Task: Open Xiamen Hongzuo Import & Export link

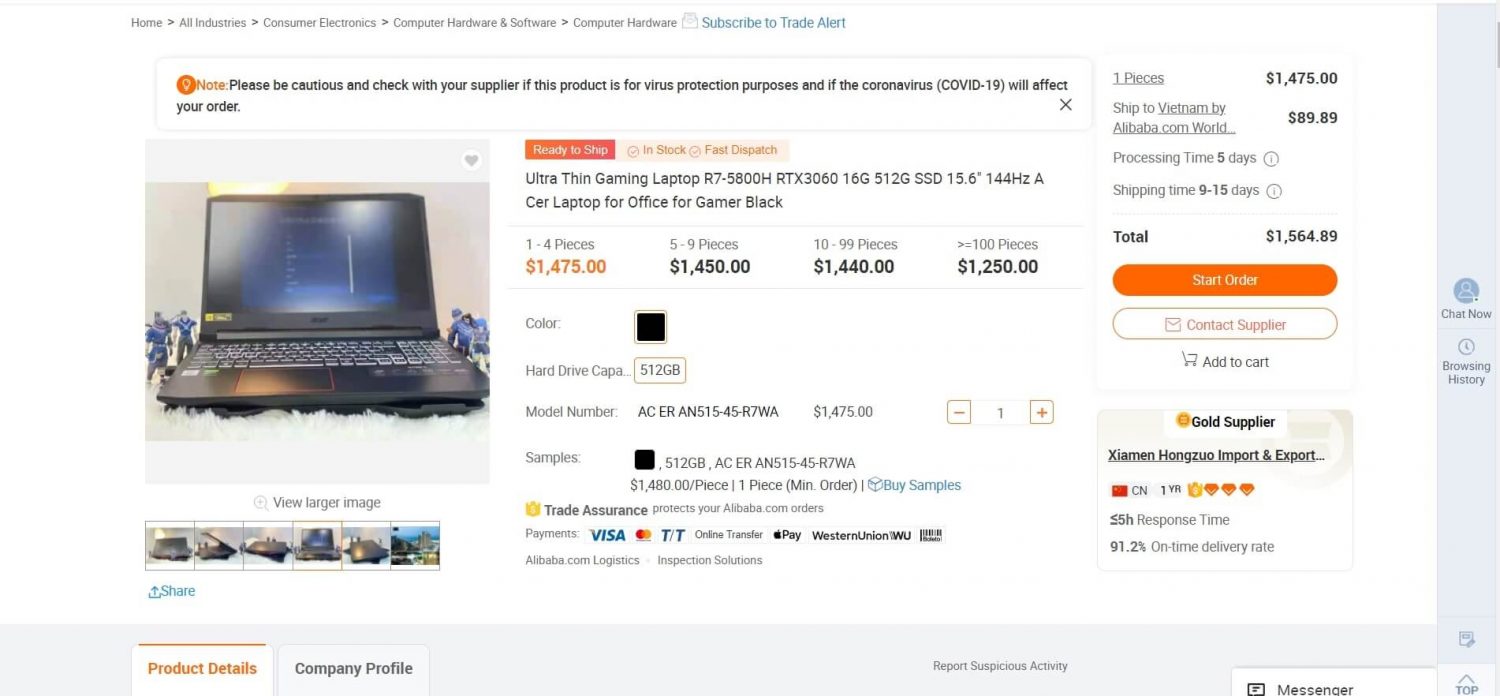Action: pyautogui.click(x=1216, y=455)
